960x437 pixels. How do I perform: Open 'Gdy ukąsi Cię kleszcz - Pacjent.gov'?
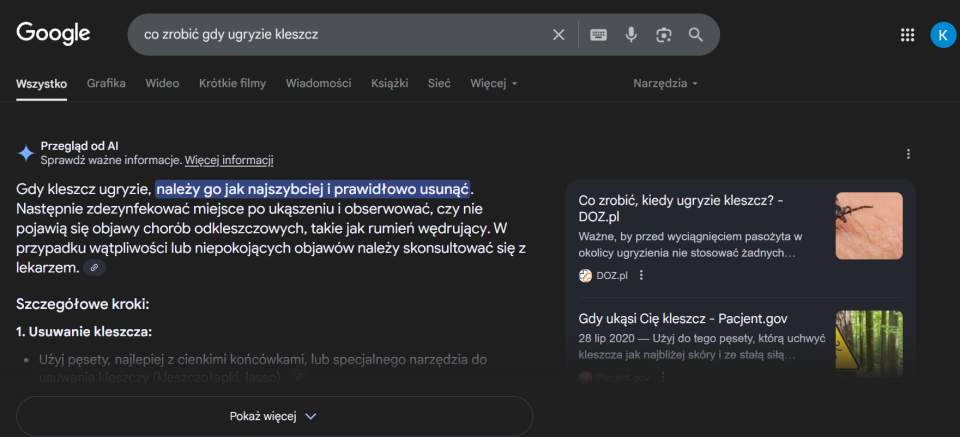[x=683, y=319]
